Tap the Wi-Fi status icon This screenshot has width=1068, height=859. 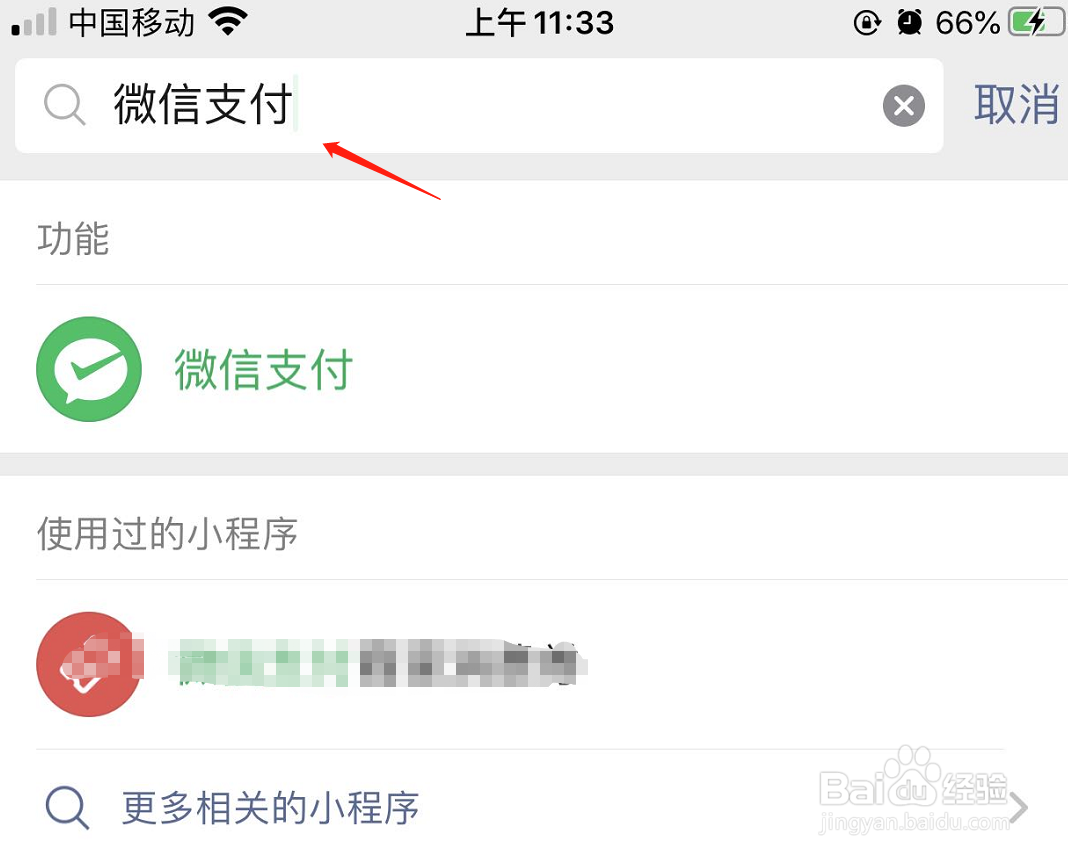[x=227, y=22]
